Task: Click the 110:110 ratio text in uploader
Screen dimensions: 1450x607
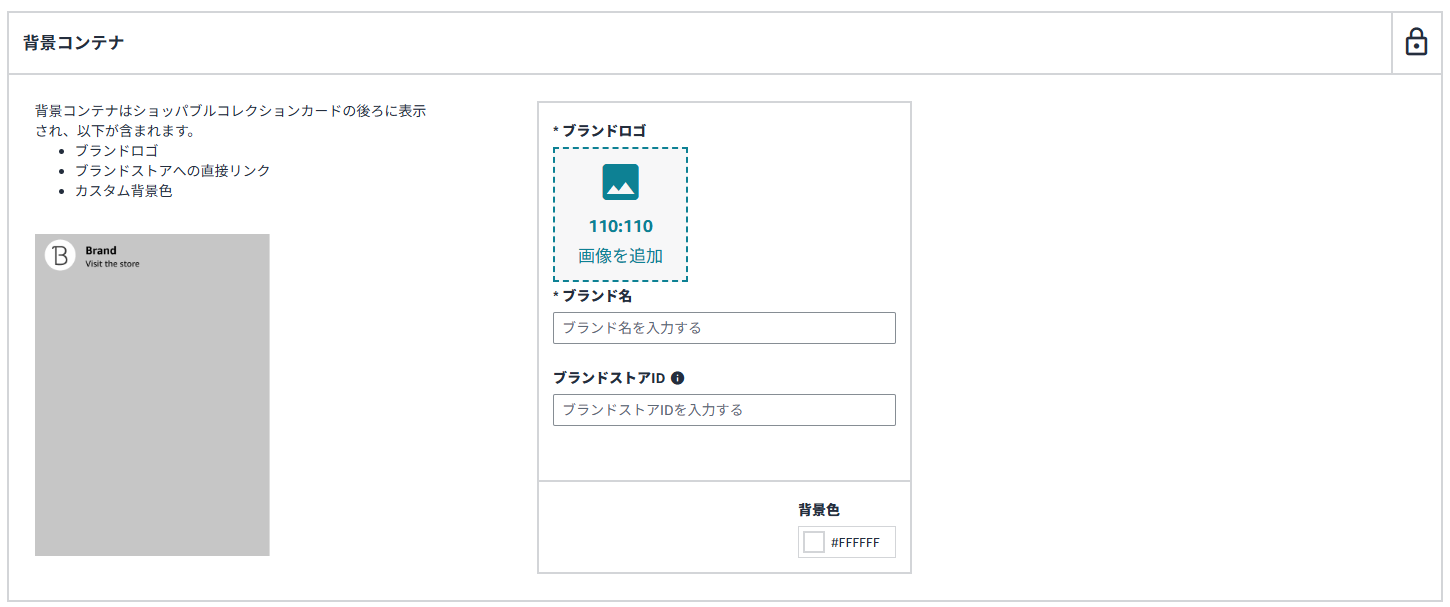Action: [620, 226]
